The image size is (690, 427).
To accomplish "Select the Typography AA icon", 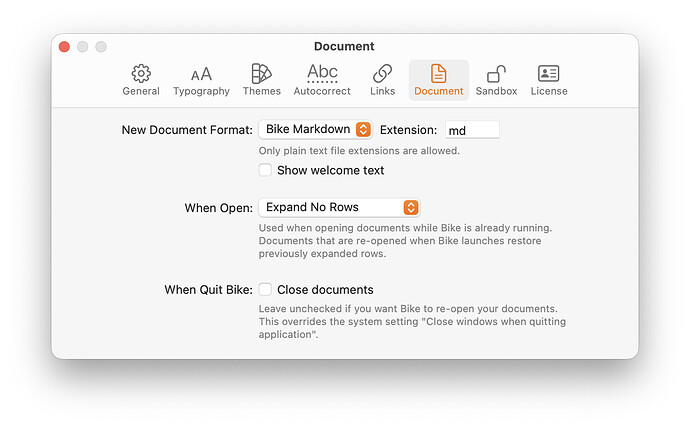I will [x=201, y=74].
